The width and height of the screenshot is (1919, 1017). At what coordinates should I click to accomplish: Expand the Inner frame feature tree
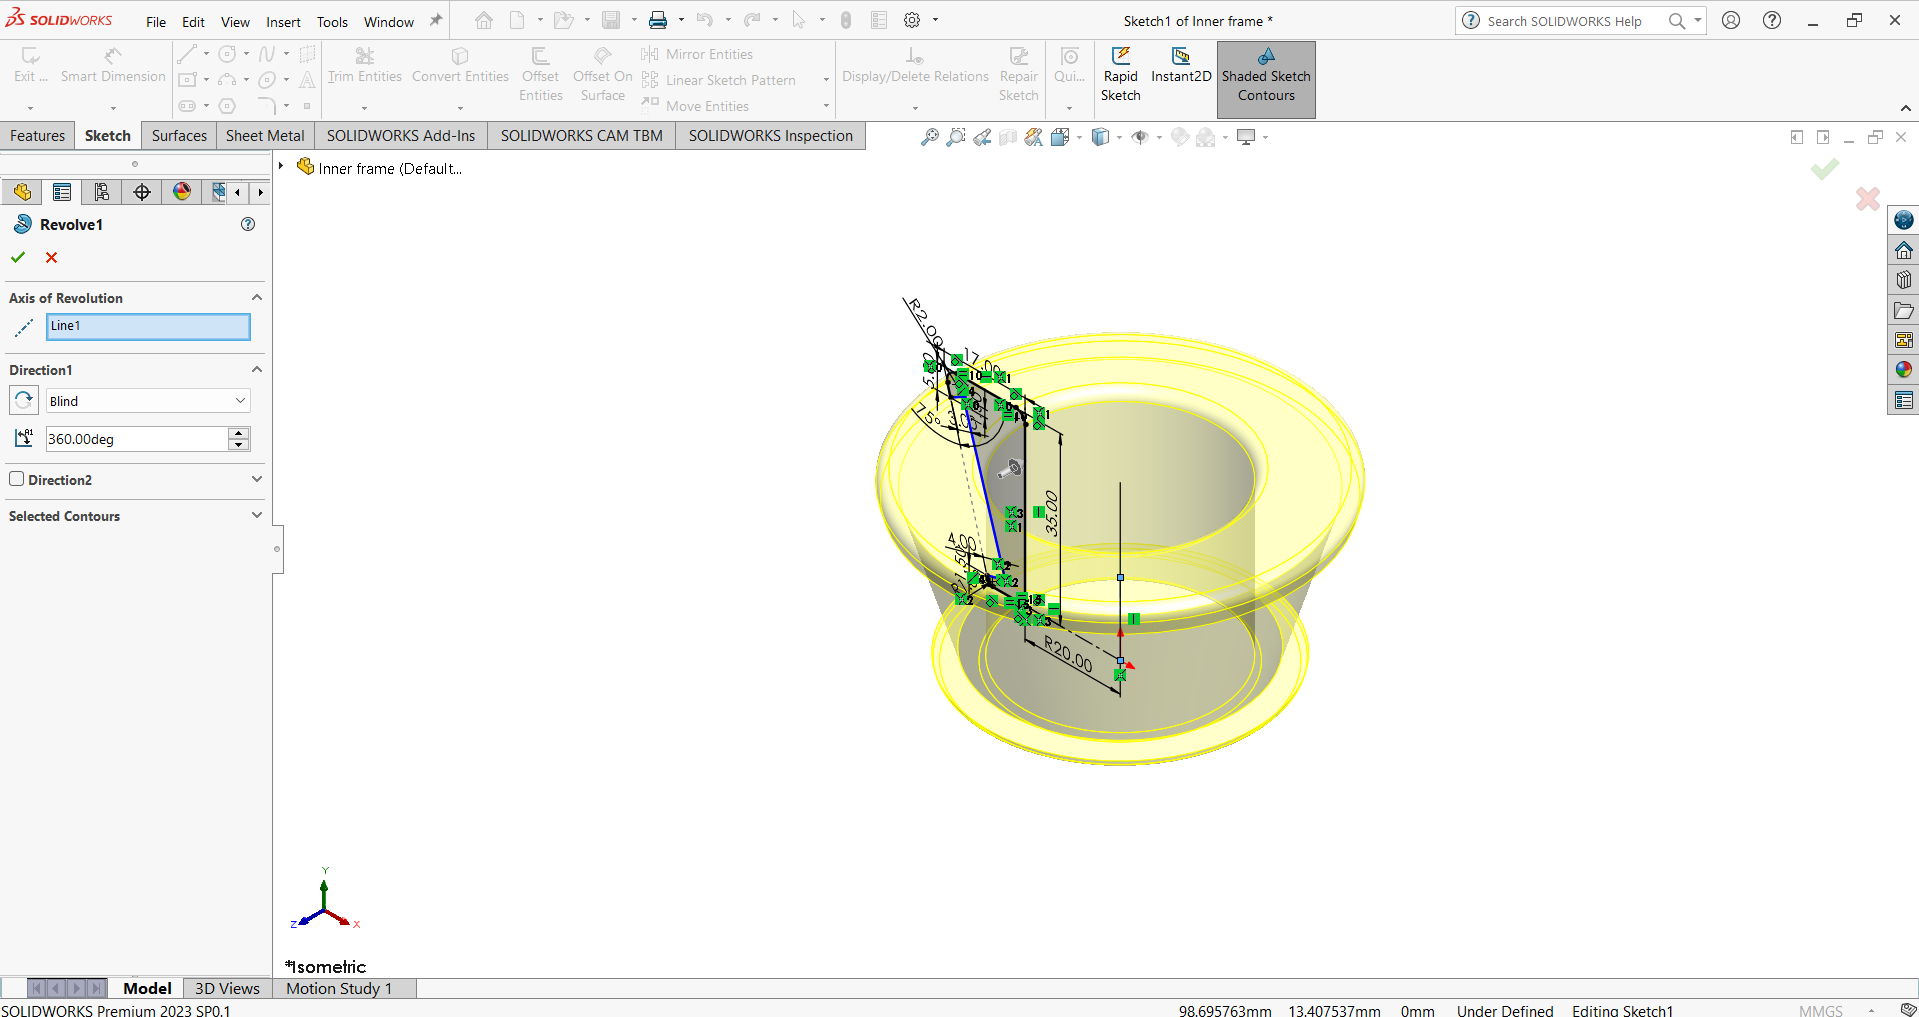pyautogui.click(x=281, y=167)
